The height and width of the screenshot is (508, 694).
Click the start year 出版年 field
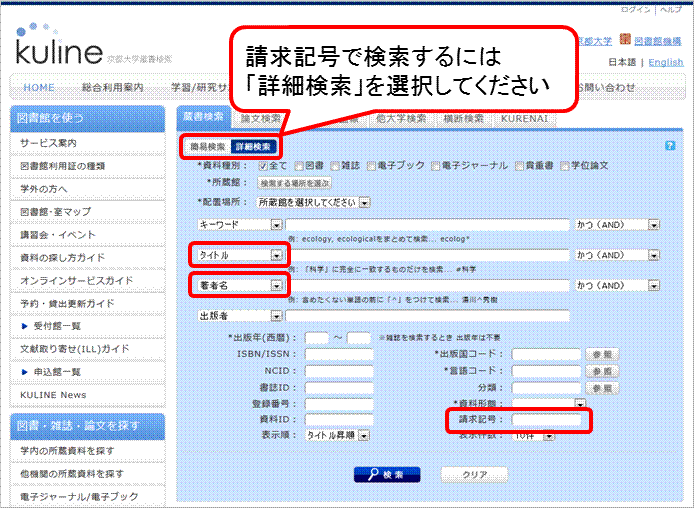click(x=317, y=338)
